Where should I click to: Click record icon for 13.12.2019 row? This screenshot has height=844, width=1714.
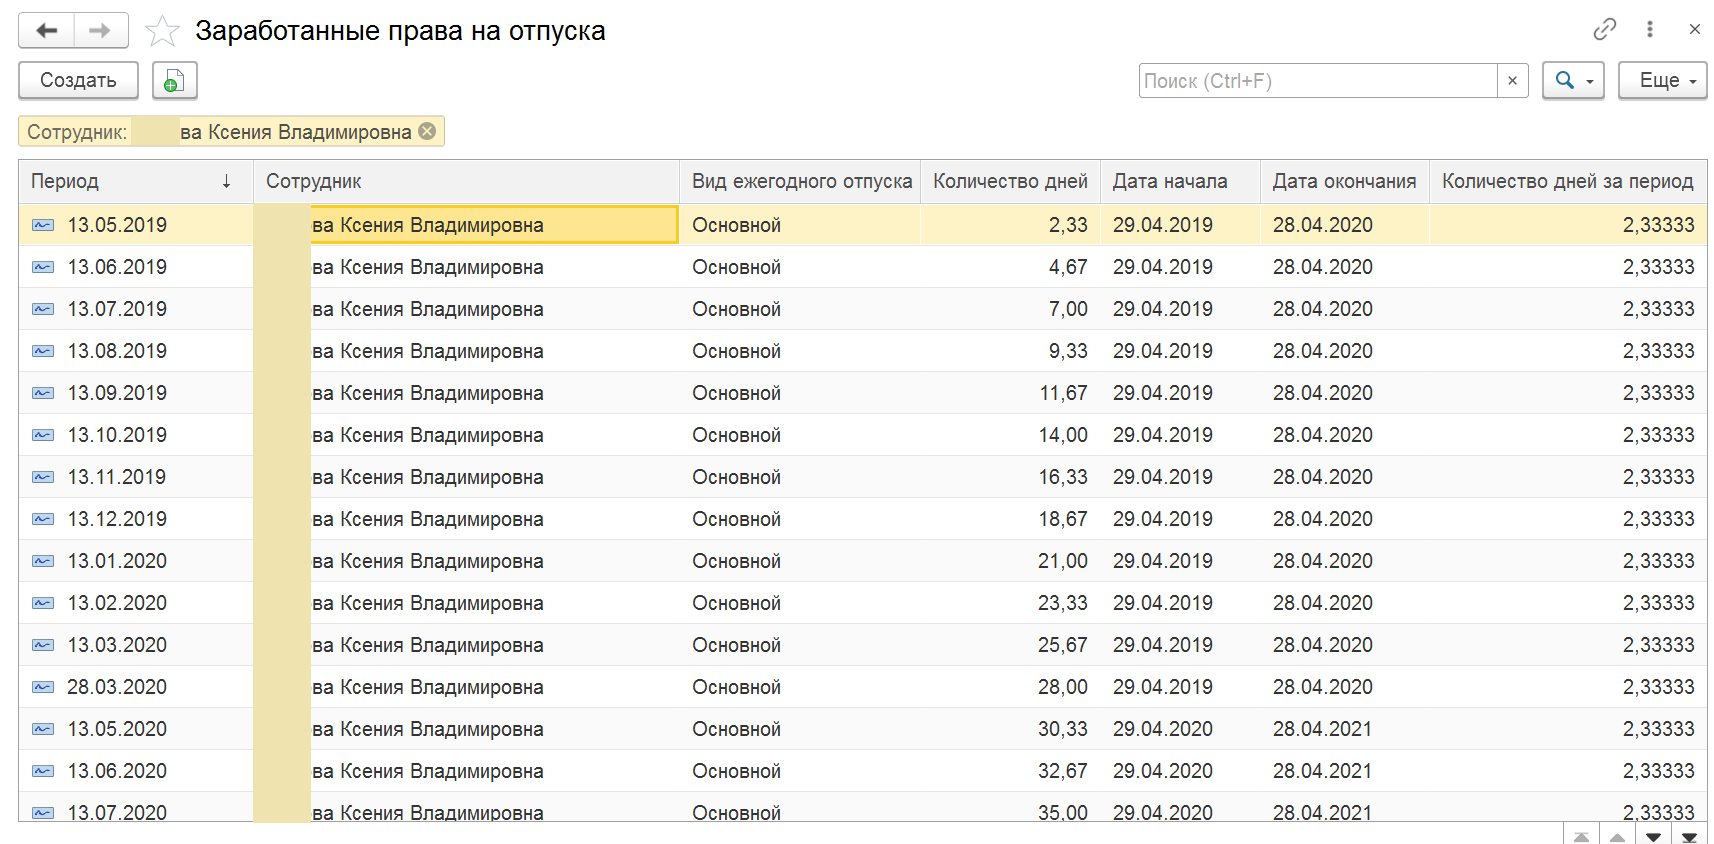(x=43, y=519)
